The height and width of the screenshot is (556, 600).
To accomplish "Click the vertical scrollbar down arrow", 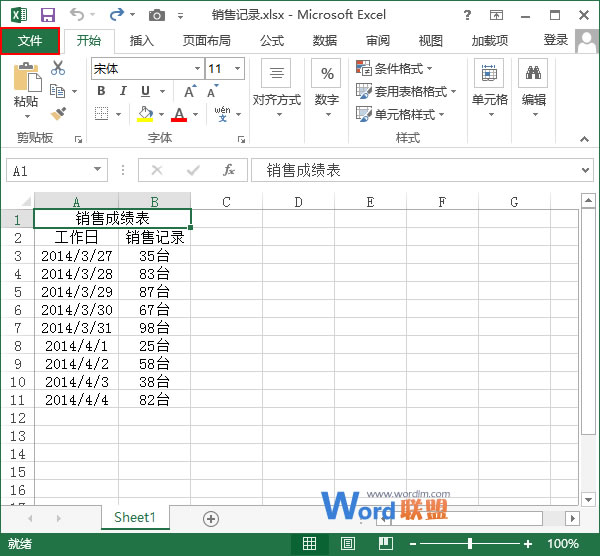I will click(588, 499).
